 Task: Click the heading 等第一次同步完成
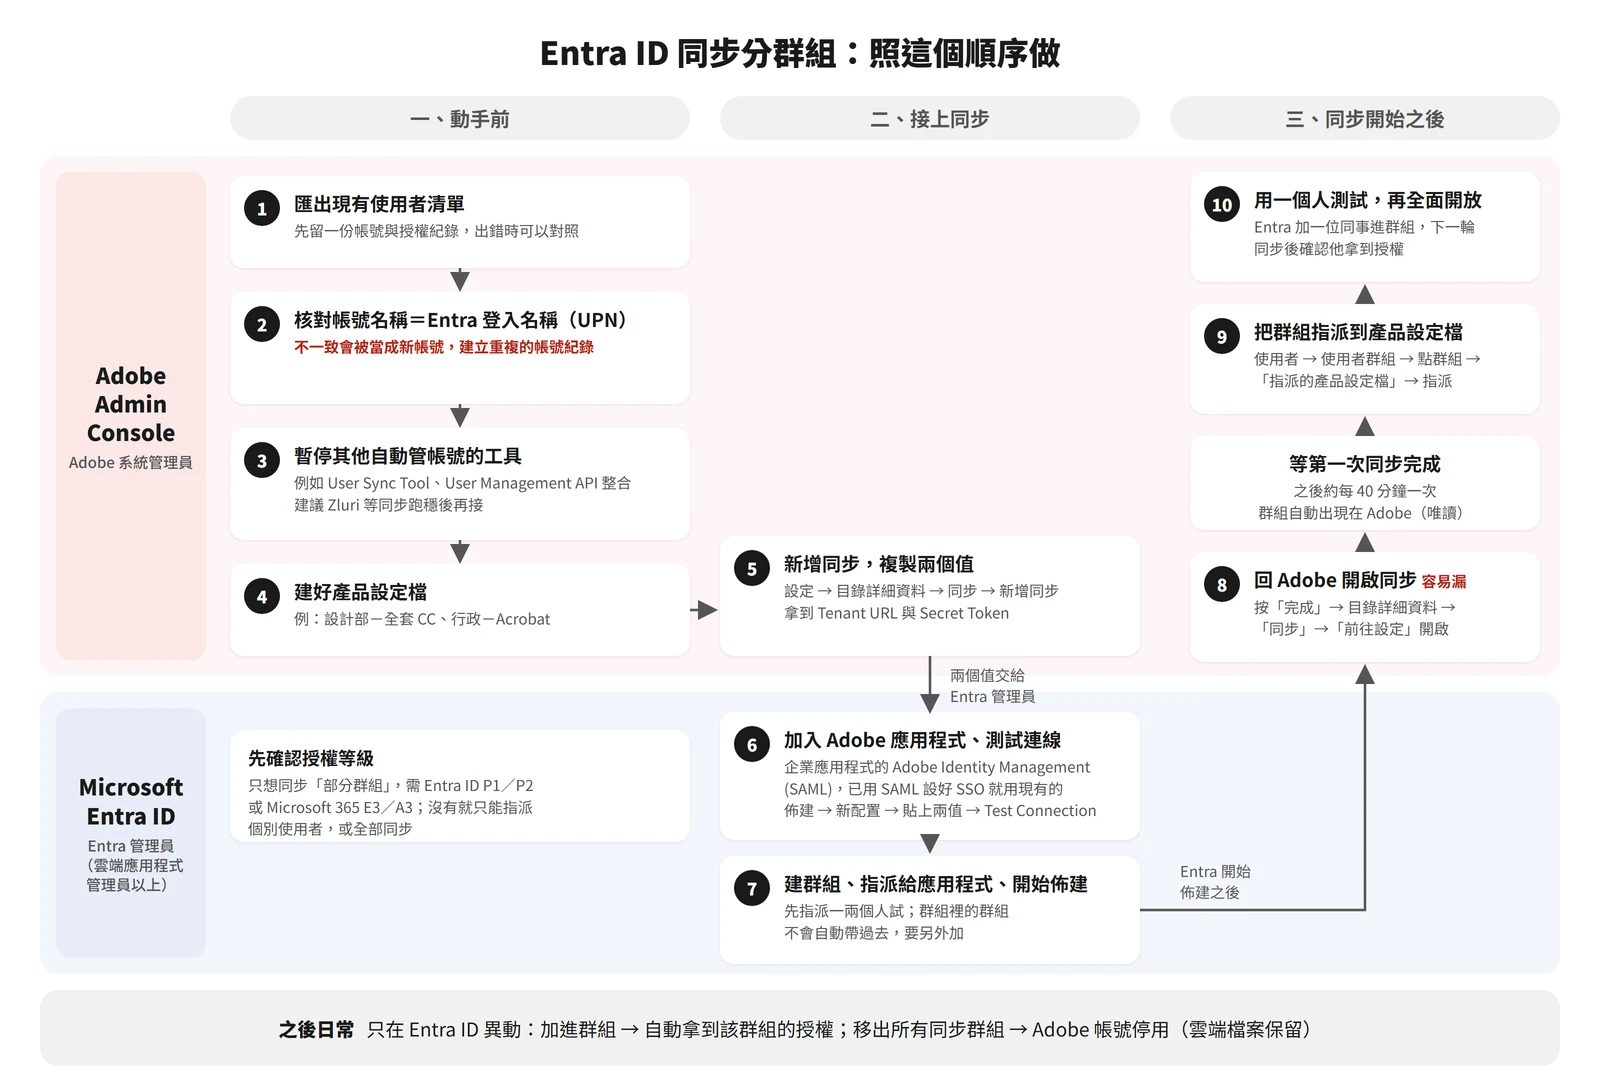click(x=1364, y=464)
